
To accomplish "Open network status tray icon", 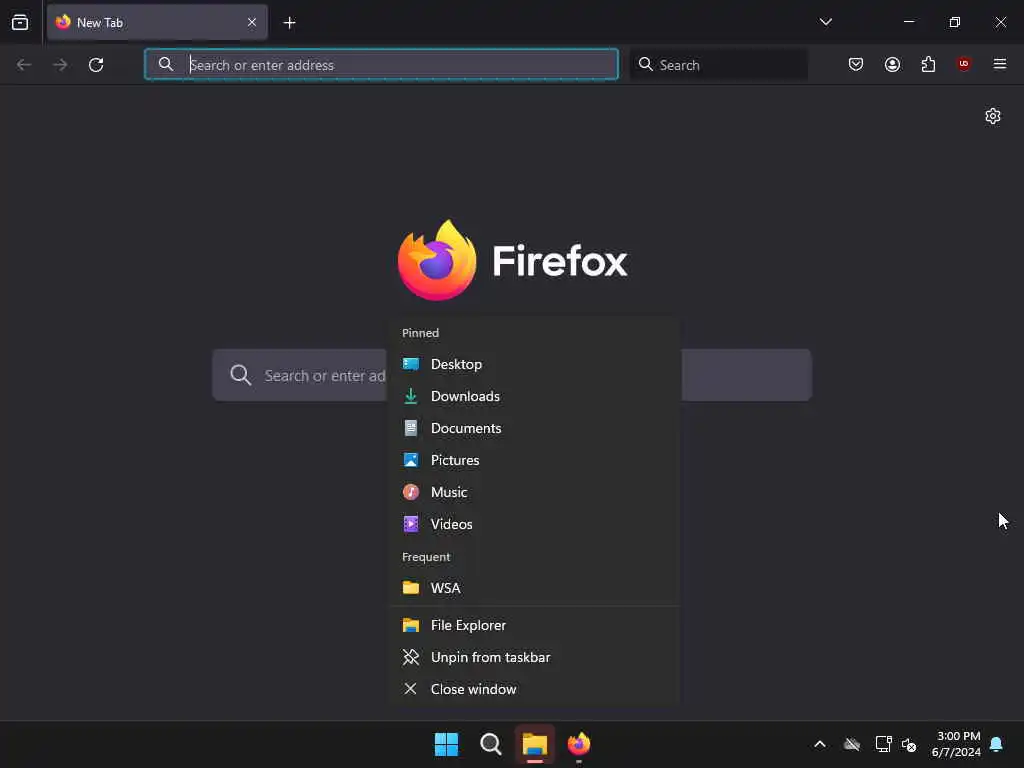I will point(883,744).
